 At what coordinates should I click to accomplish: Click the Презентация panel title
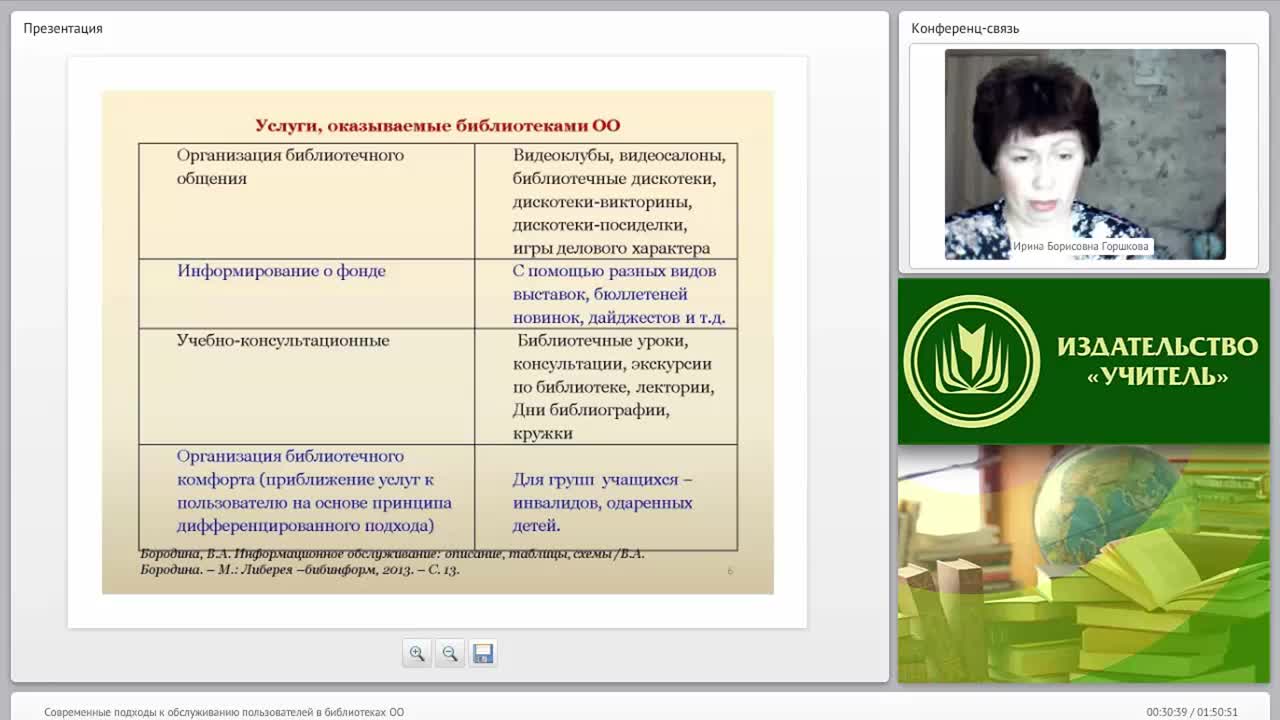[x=63, y=28]
